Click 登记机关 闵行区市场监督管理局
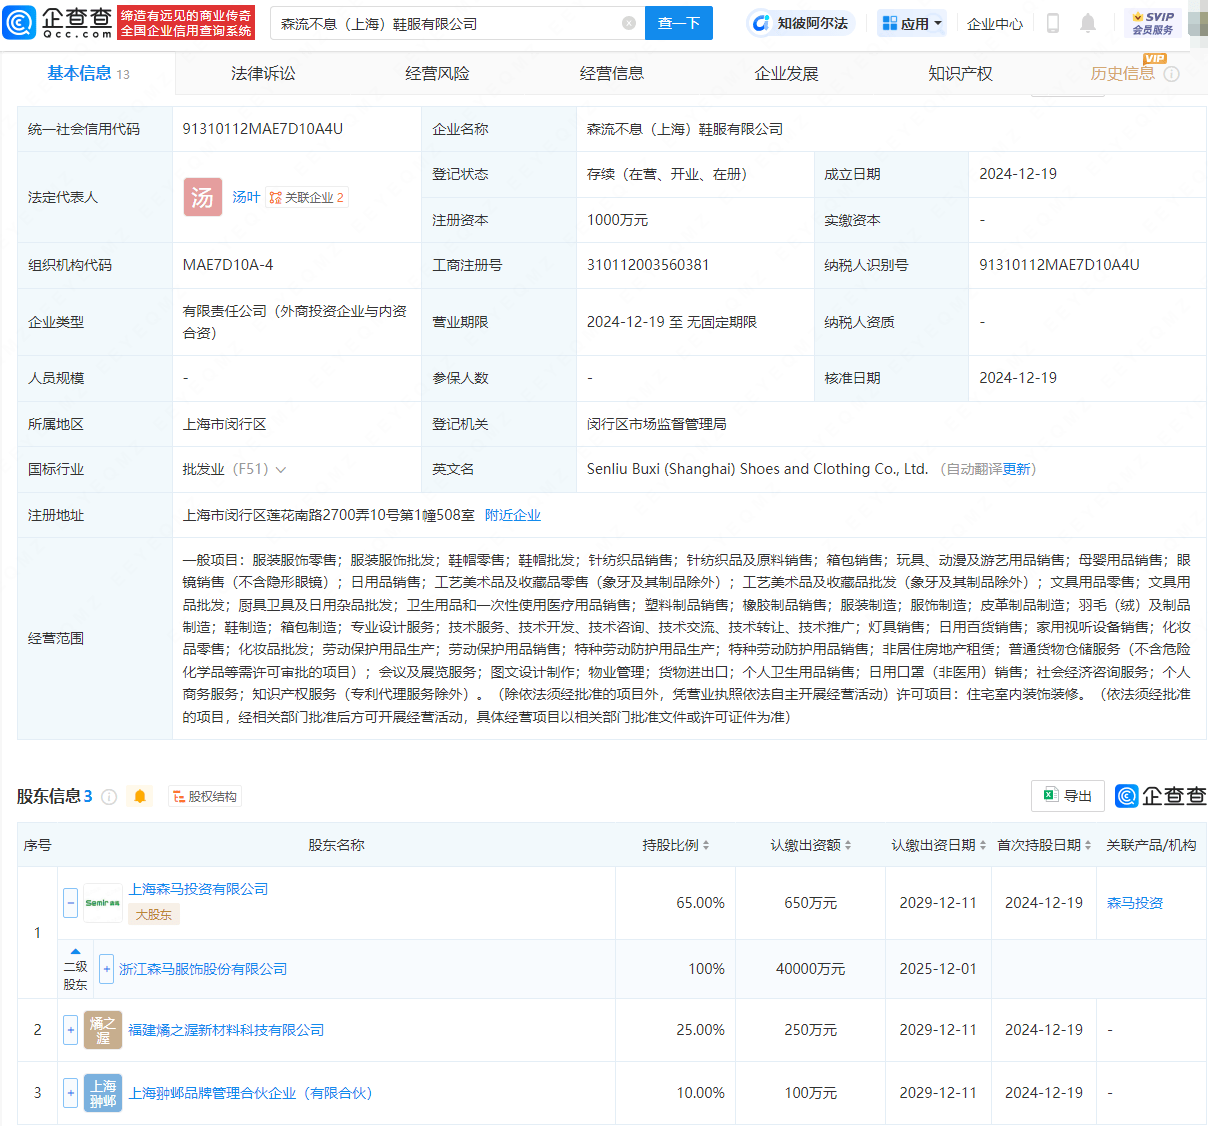This screenshot has height=1126, width=1208. point(656,424)
